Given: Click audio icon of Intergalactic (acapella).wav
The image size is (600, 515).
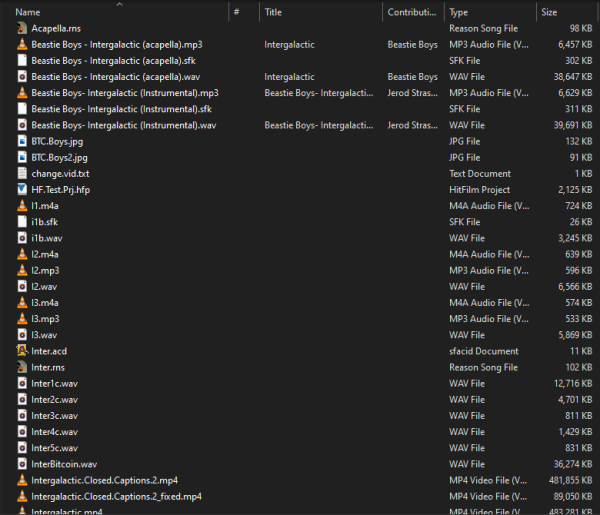Looking at the screenshot, I should pyautogui.click(x=22, y=77).
